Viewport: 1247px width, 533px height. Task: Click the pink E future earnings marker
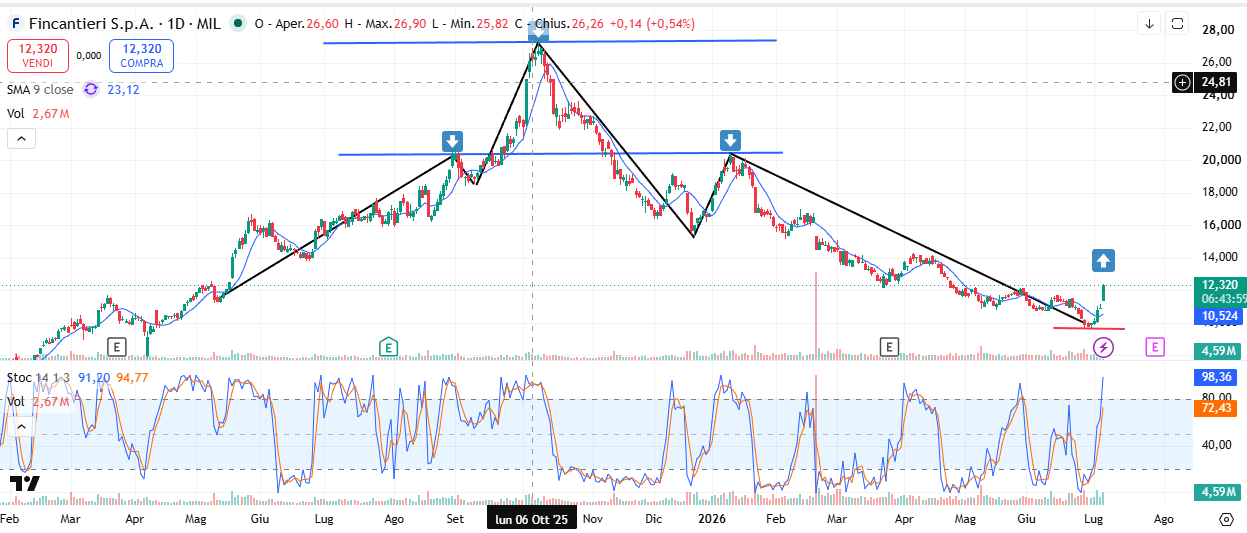[1155, 347]
